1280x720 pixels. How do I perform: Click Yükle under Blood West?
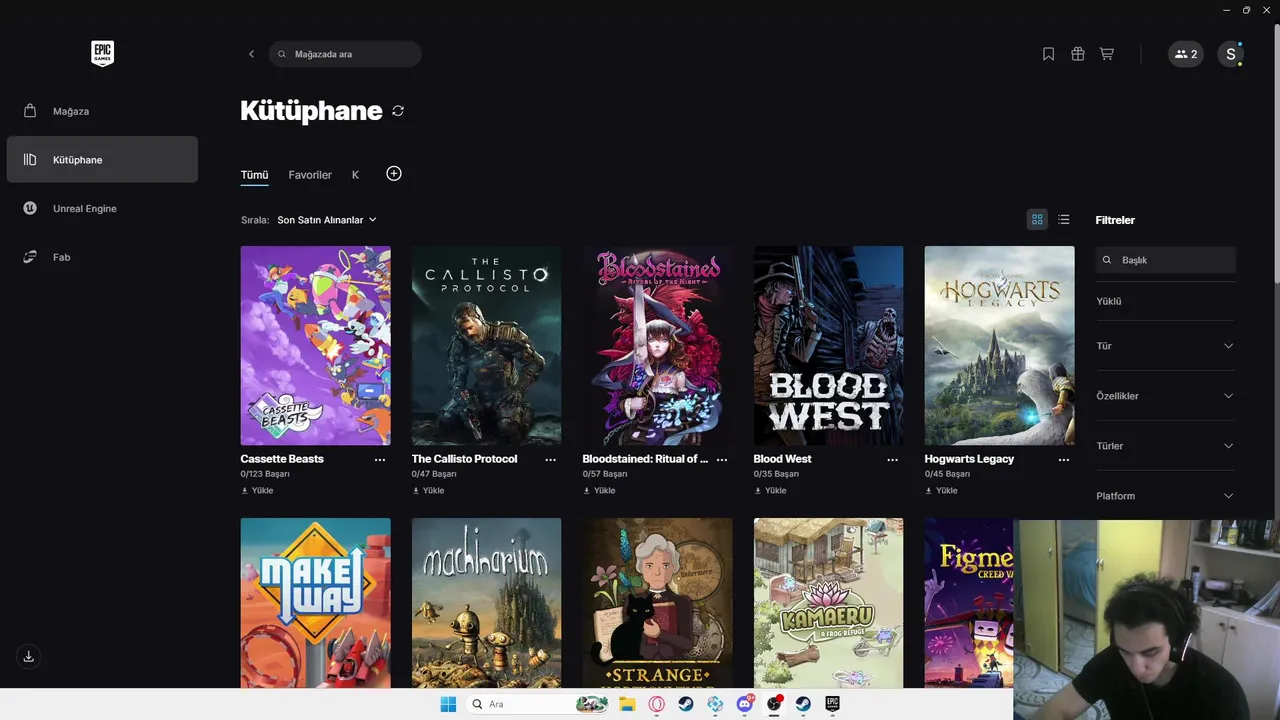[x=770, y=491]
